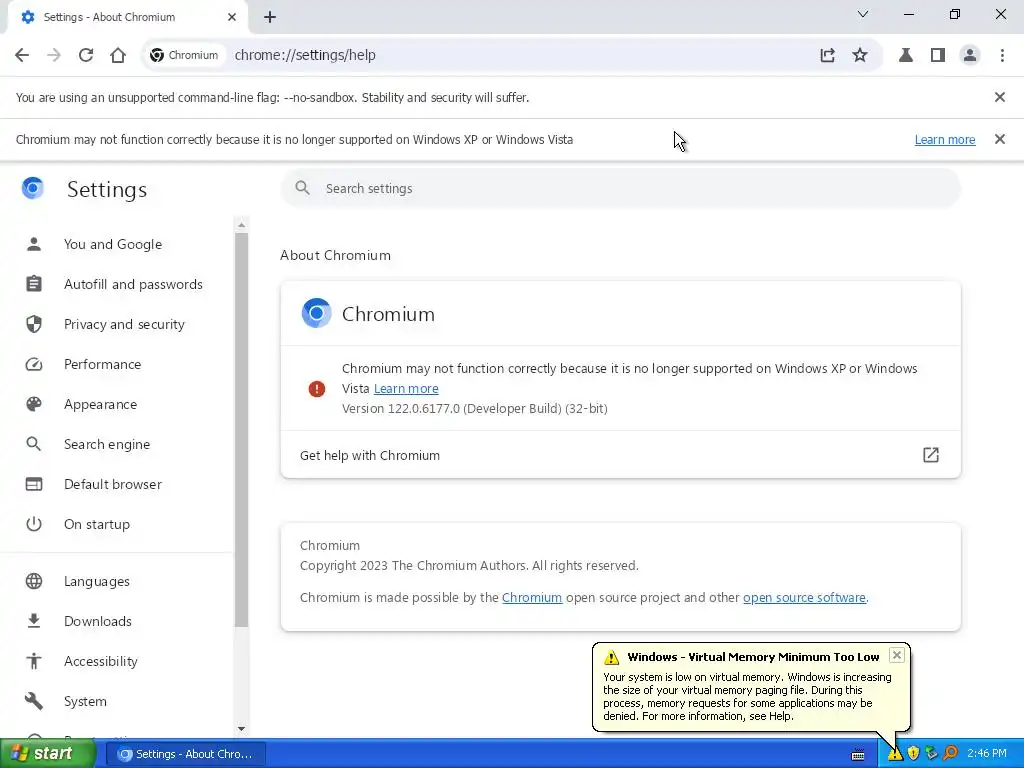Image resolution: width=1024 pixels, height=768 pixels.
Task: Click sidebar scrollbar down arrow
Action: [x=242, y=728]
